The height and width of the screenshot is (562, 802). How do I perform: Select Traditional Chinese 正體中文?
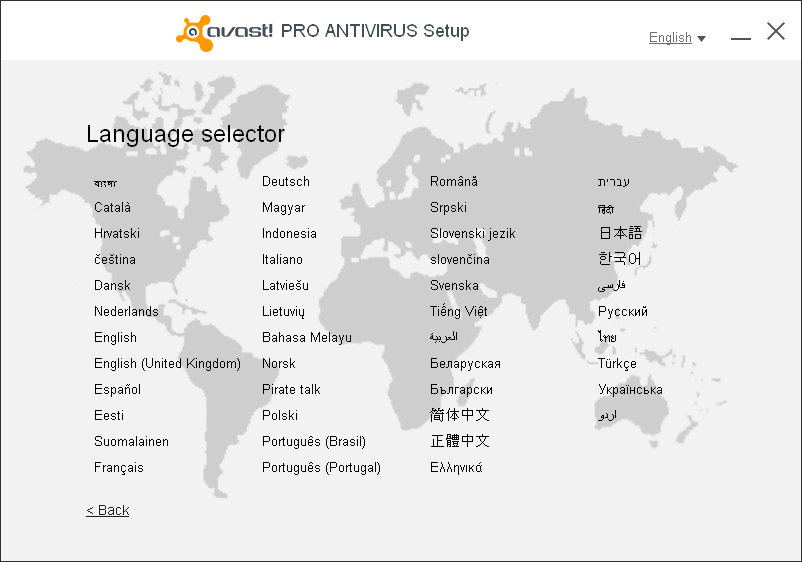click(x=460, y=441)
